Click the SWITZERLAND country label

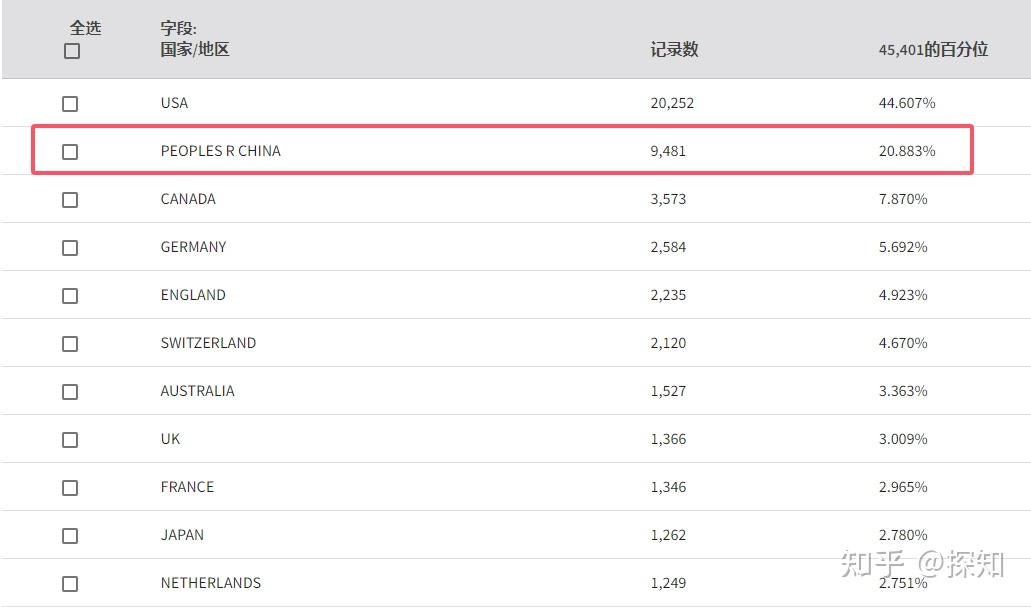pyautogui.click(x=208, y=343)
